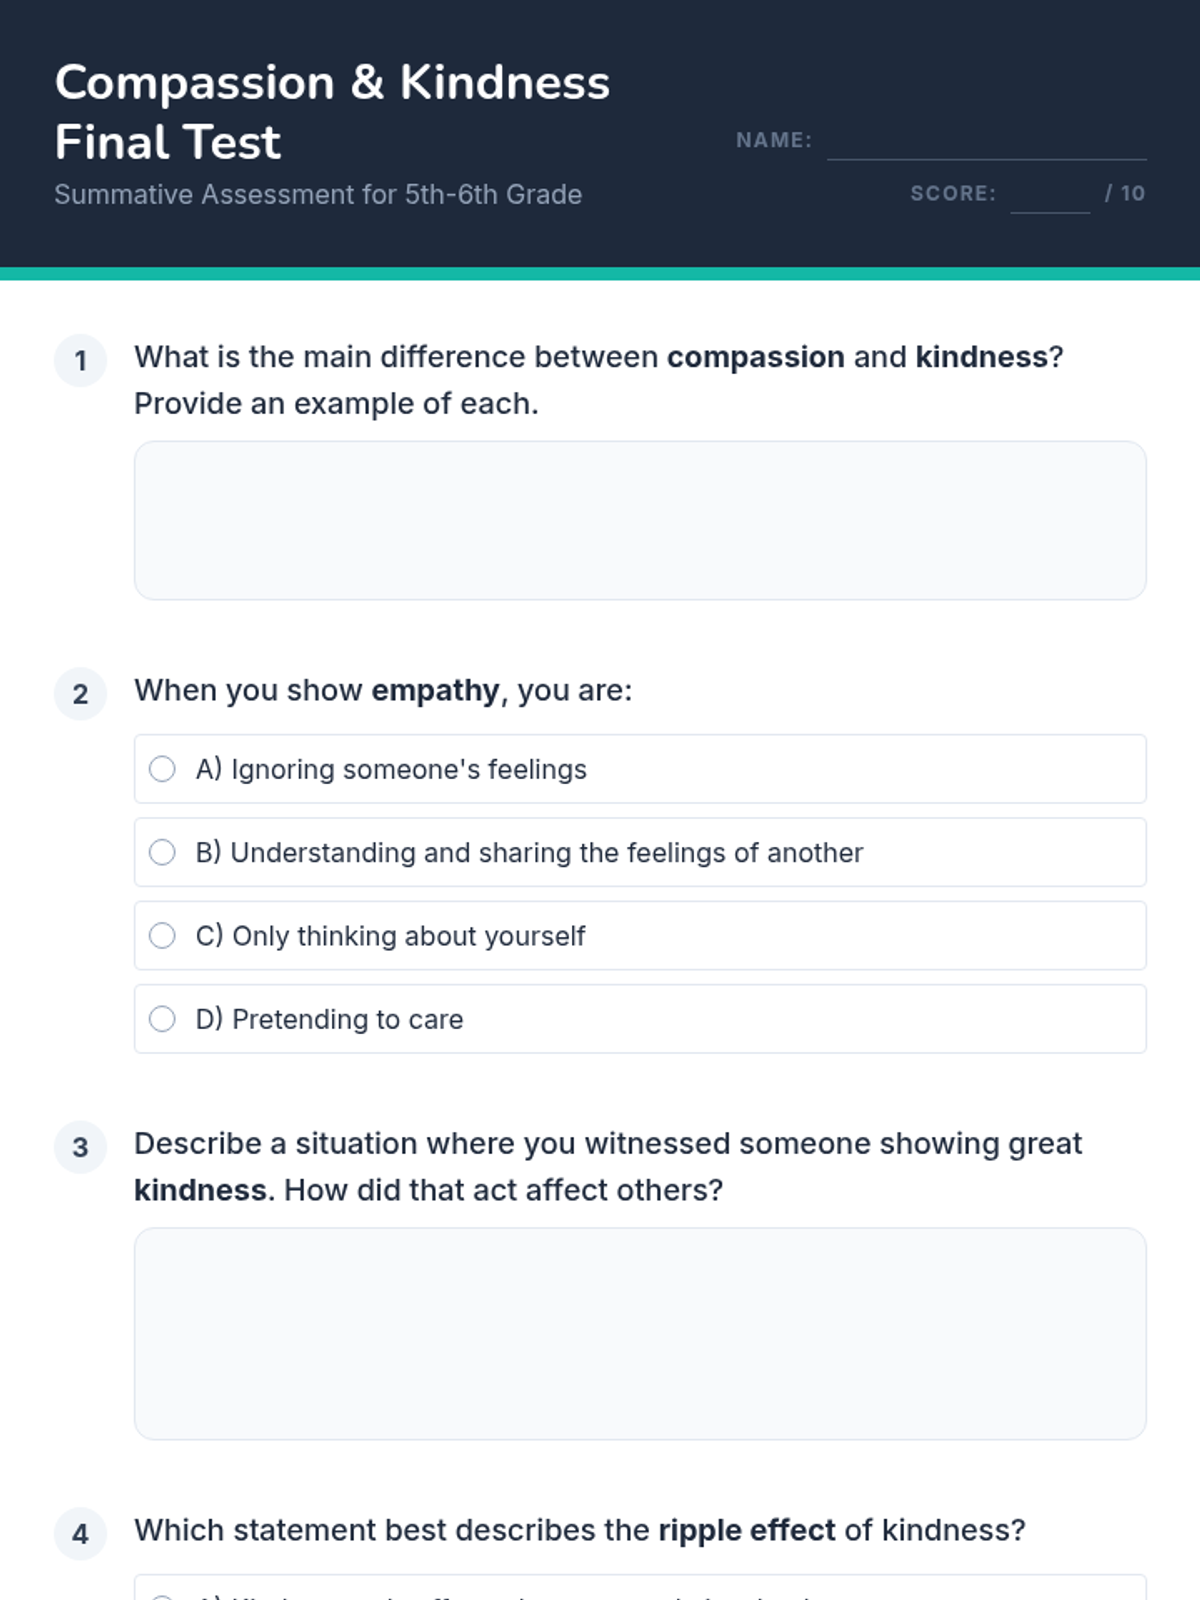Click the question 2 number badge

click(x=81, y=693)
